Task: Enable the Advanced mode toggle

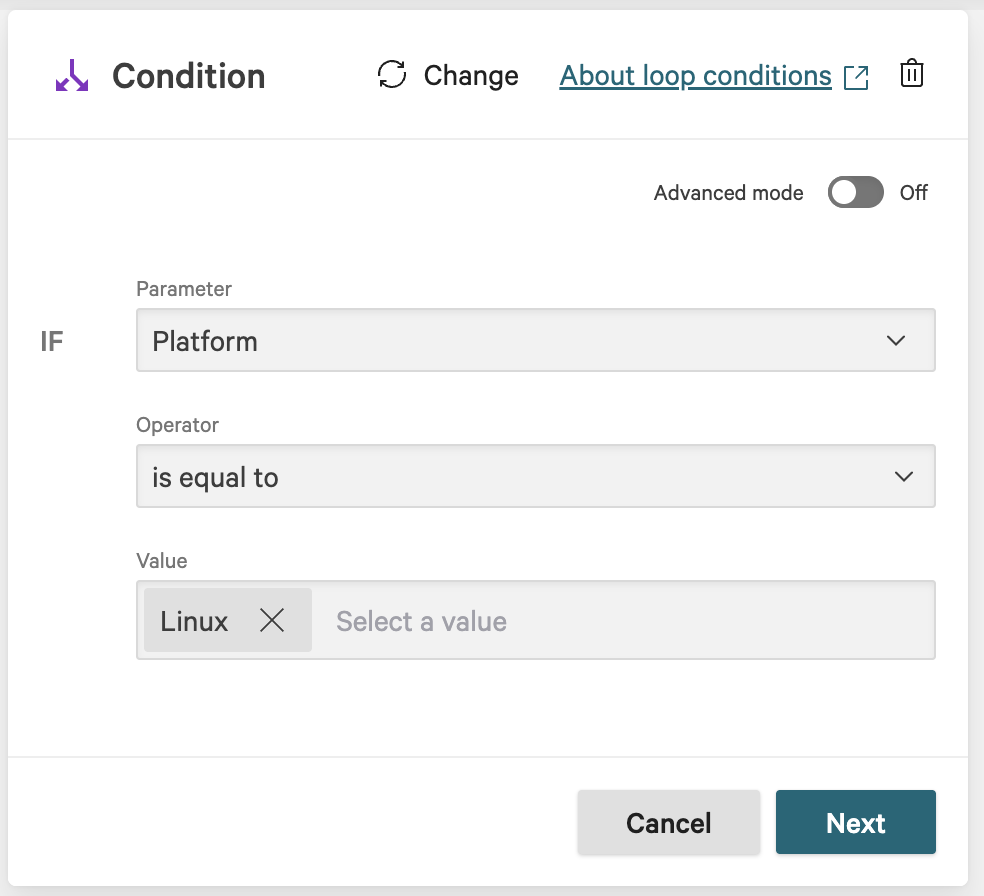Action: pyautogui.click(x=855, y=192)
